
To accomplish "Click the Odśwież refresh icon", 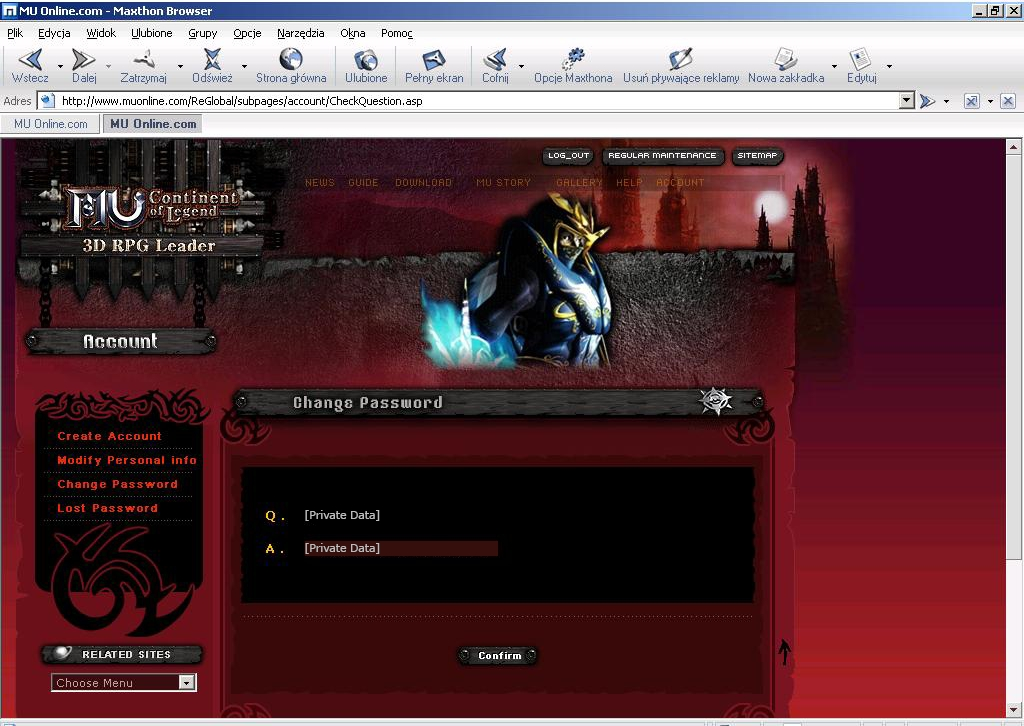I will [x=212, y=59].
